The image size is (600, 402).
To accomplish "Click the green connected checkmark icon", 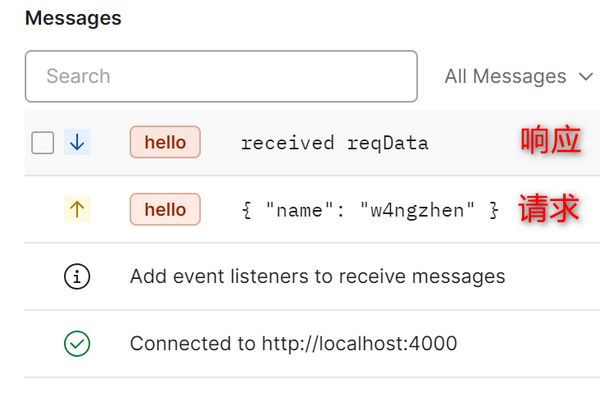I will coord(77,344).
